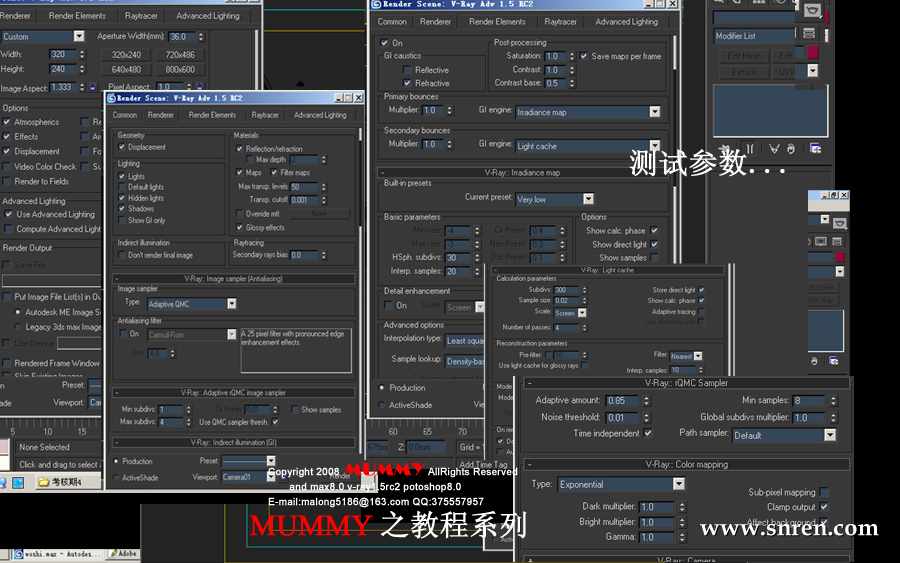Click red color swatch in lower command panel

840,257
